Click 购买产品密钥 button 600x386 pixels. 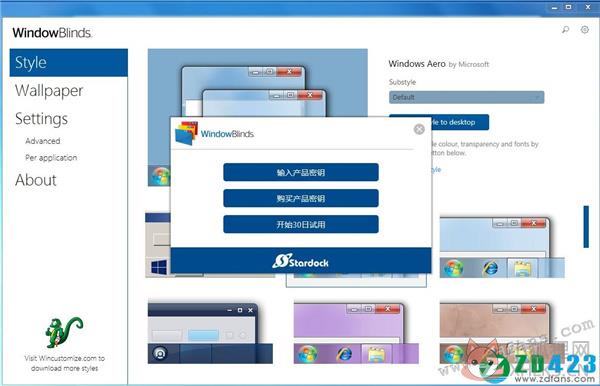[301, 198]
